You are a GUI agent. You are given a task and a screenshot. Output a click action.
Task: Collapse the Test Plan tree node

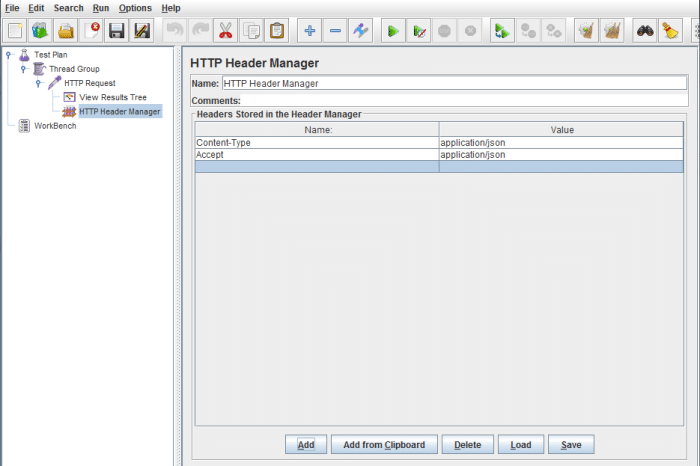pos(8,55)
